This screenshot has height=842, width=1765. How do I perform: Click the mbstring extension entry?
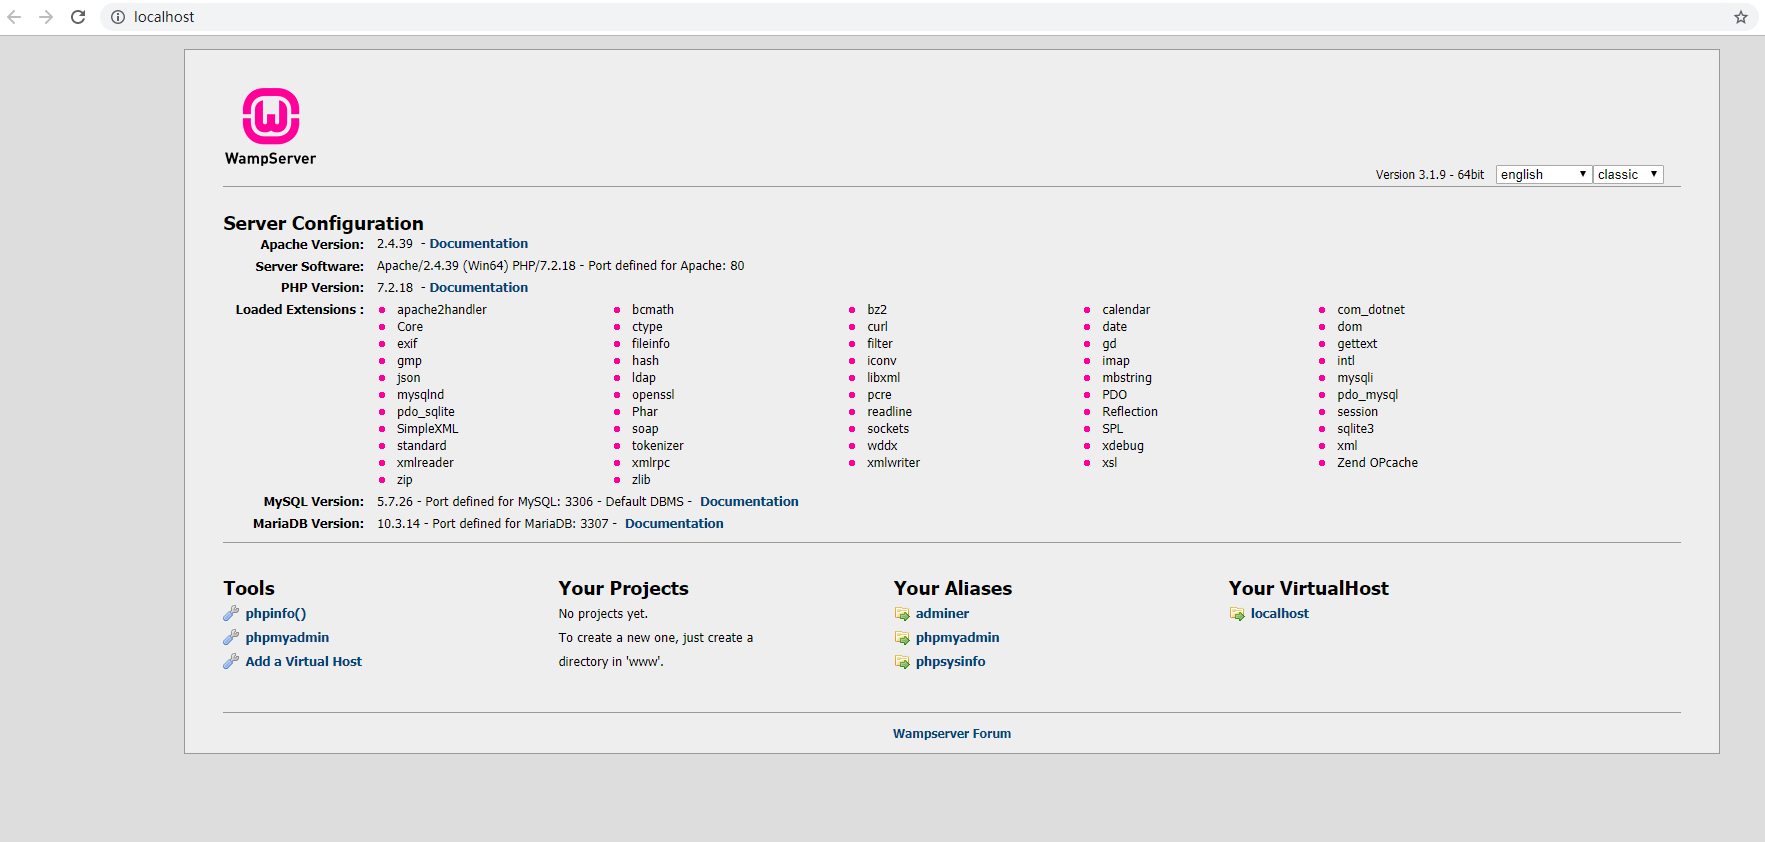pyautogui.click(x=1127, y=378)
